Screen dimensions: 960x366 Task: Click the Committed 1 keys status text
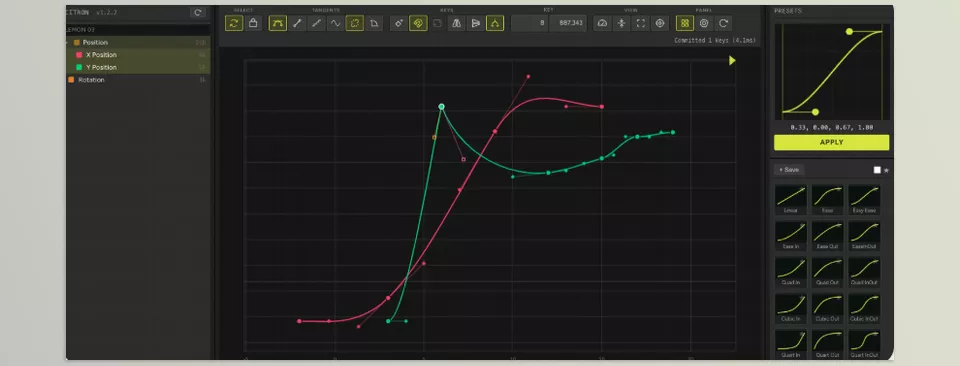(715, 40)
